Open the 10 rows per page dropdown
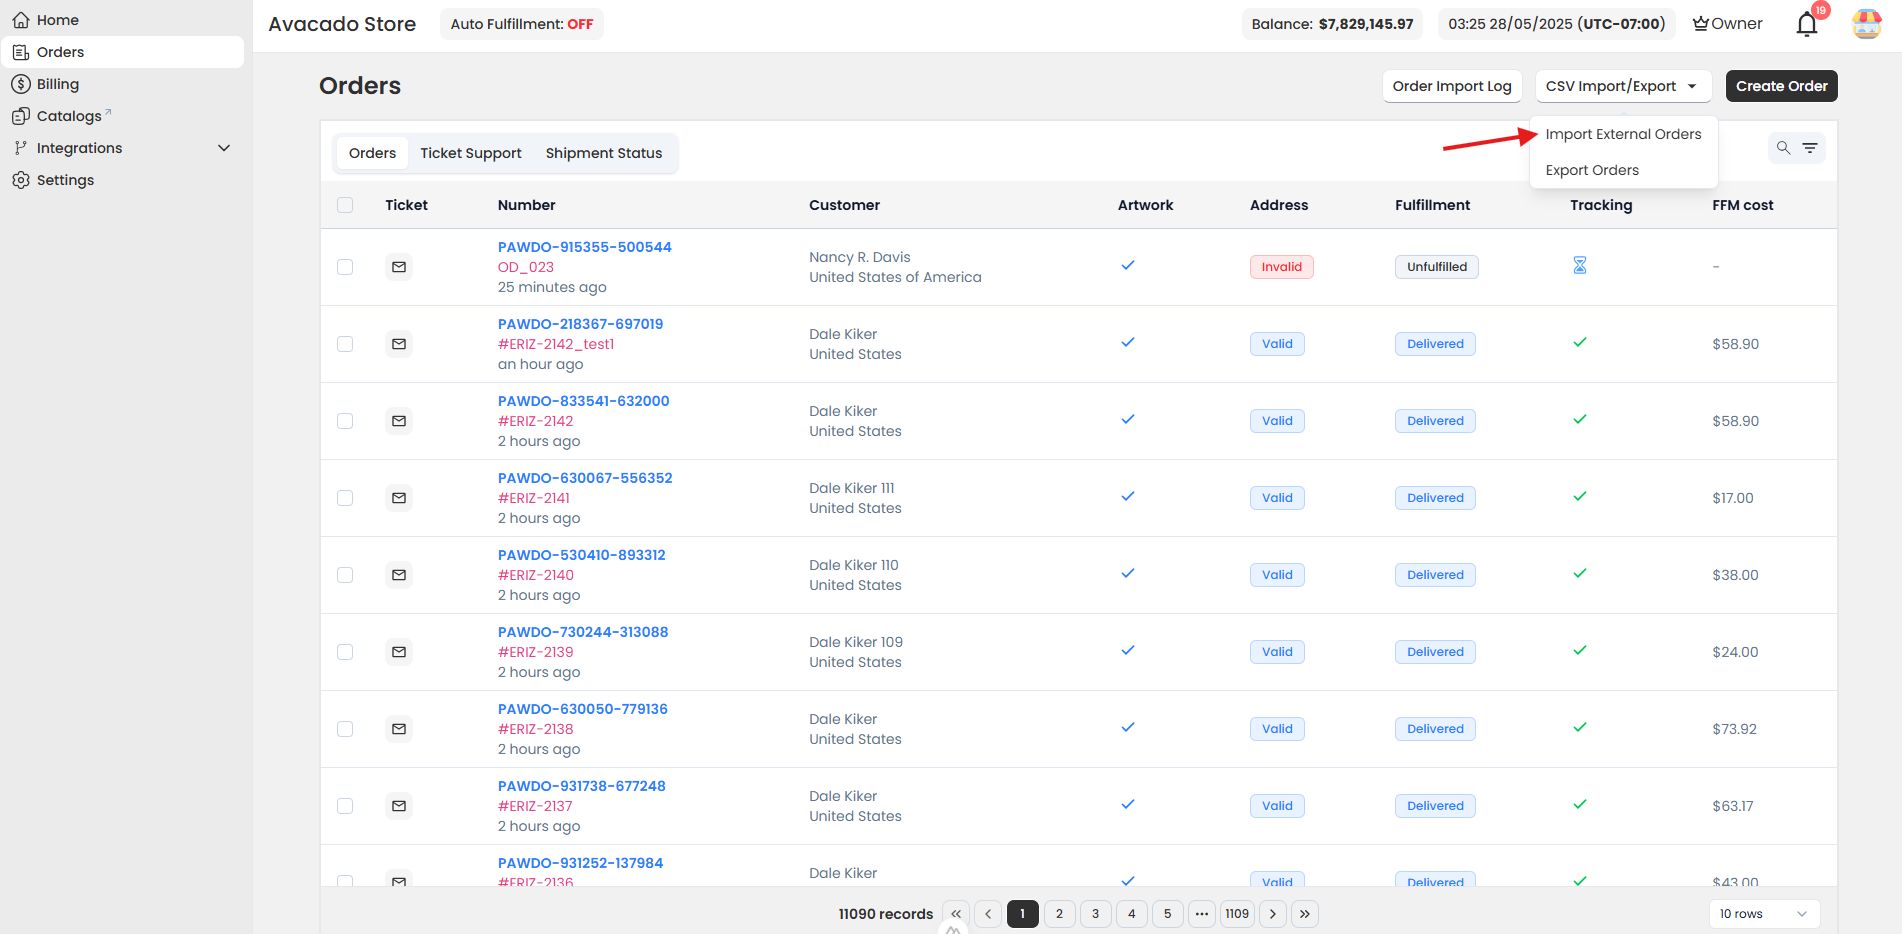The image size is (1902, 934). click(1764, 914)
